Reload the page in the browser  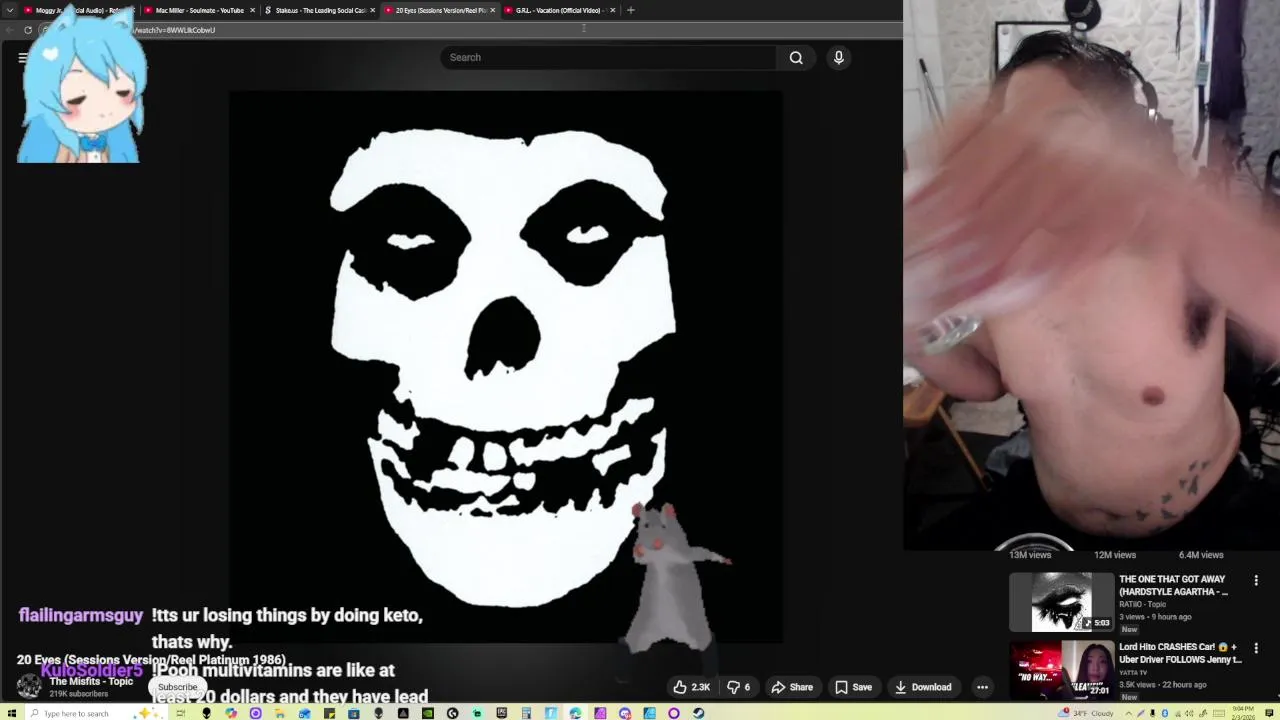tap(28, 30)
